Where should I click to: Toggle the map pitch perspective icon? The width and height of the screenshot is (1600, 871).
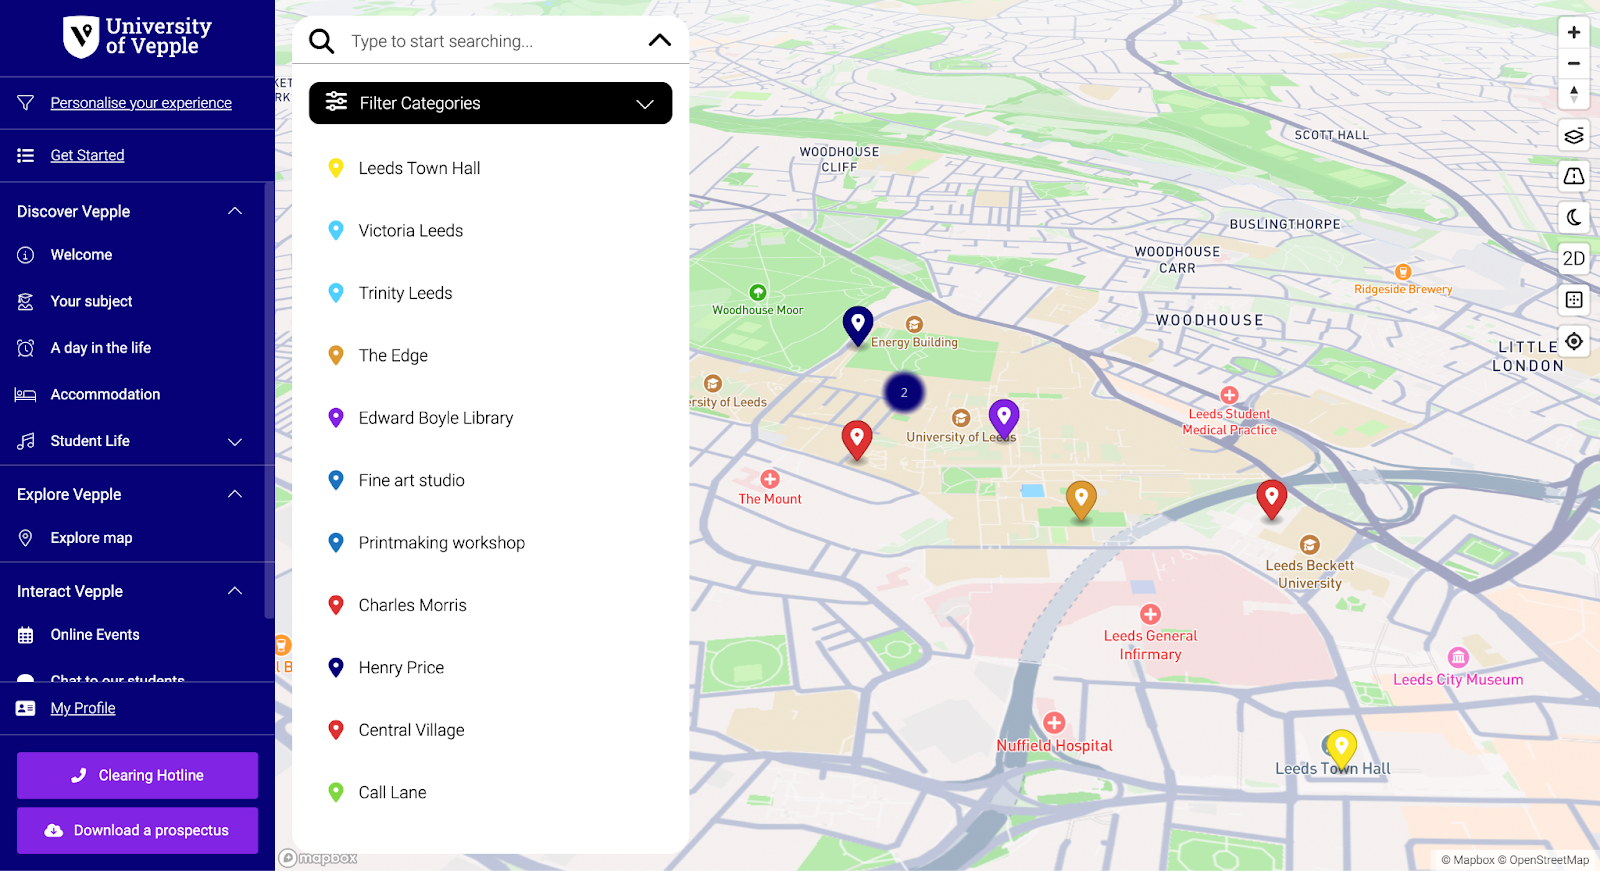point(1574,176)
